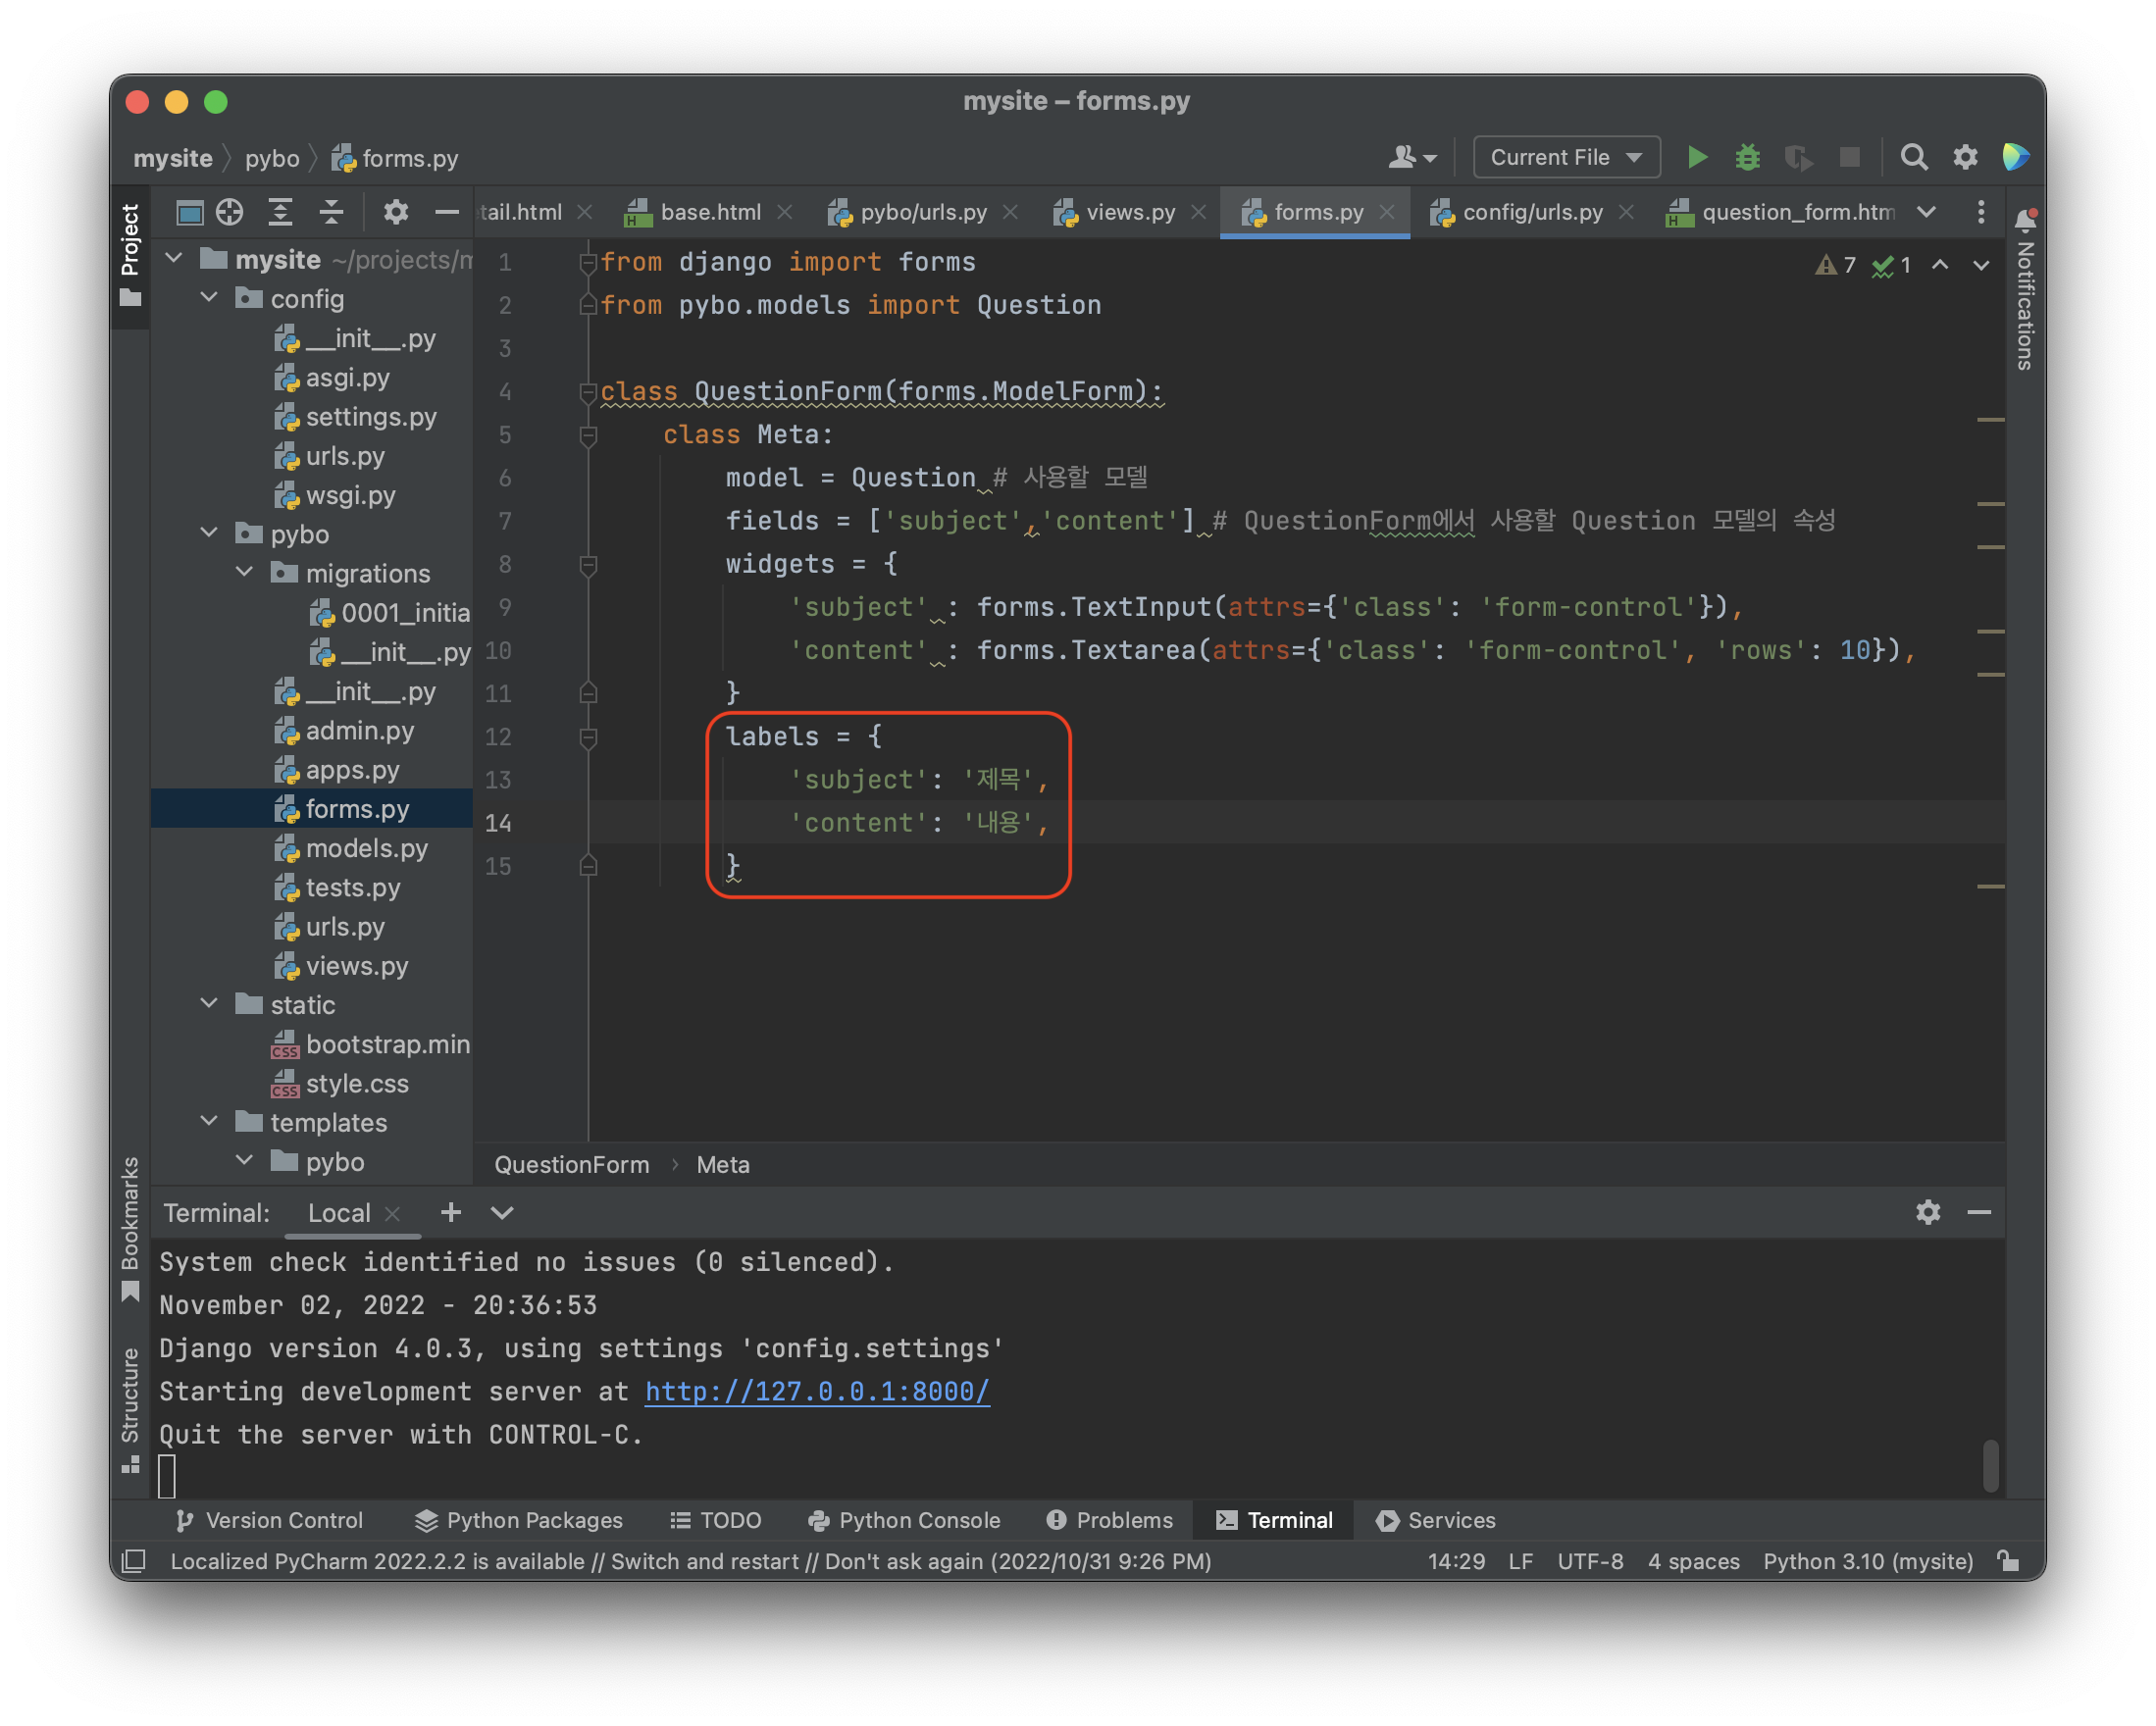2156x1726 pixels.
Task: Click Collapse All in project toolbar
Action: (x=331, y=212)
